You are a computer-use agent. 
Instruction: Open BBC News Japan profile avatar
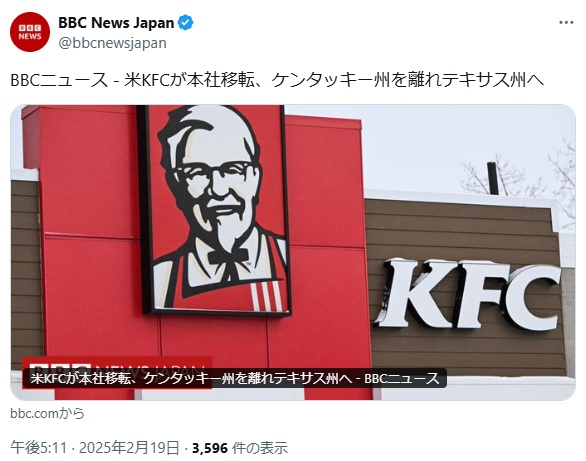30,32
